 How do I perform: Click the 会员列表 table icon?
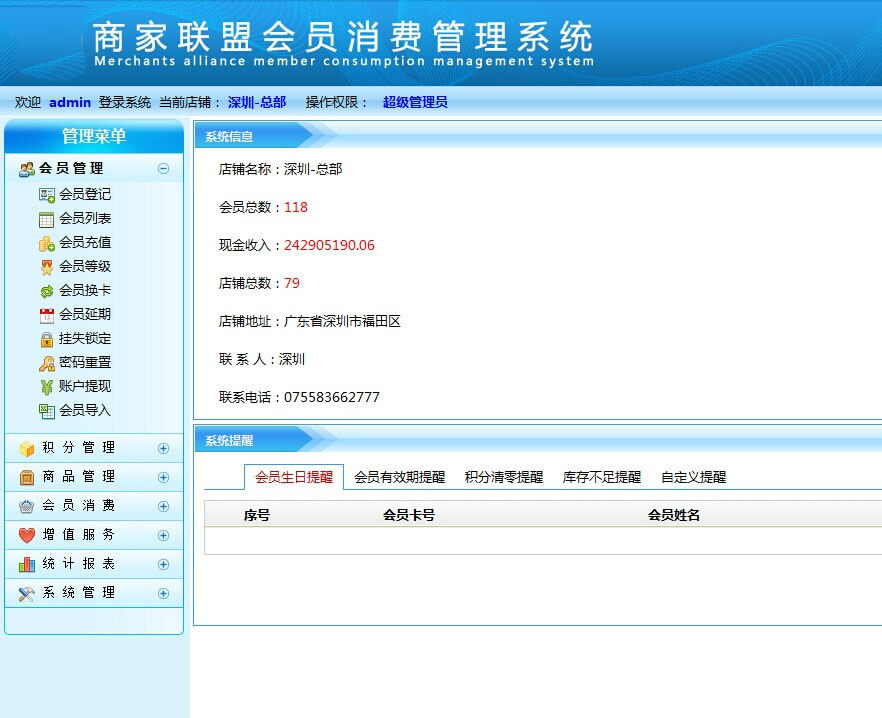point(47,219)
